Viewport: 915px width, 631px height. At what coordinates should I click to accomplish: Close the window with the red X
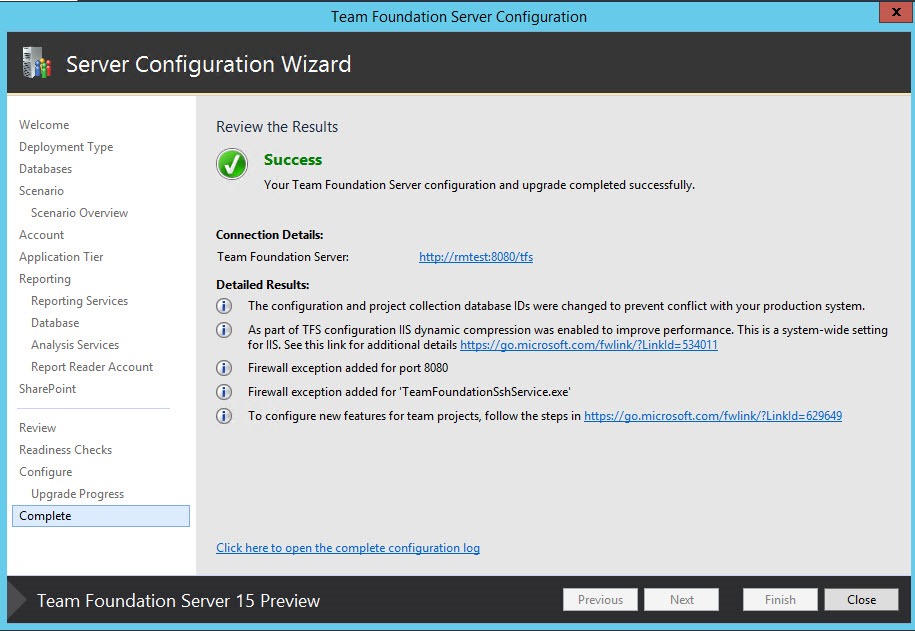click(x=896, y=12)
